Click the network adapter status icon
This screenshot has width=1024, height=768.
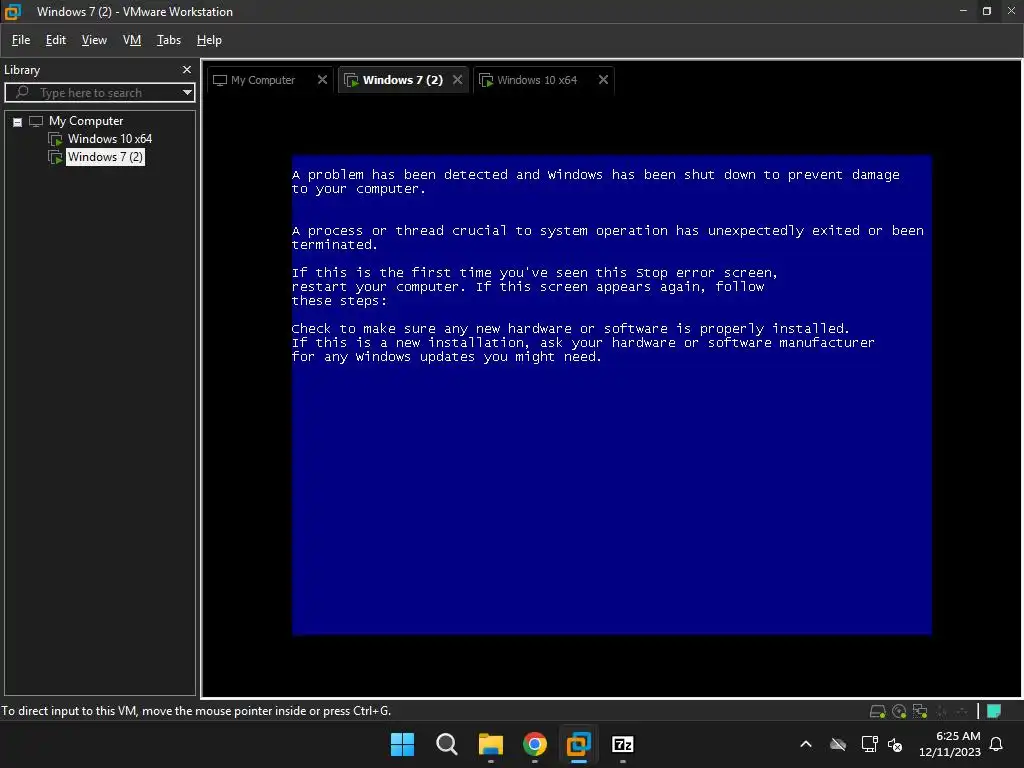[920, 711]
